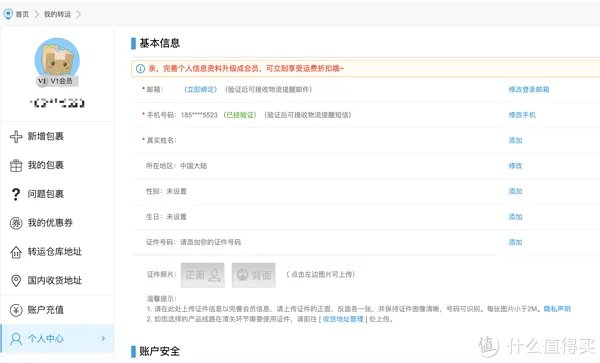
Task: Click 账户安全 section heading
Action: 160,351
